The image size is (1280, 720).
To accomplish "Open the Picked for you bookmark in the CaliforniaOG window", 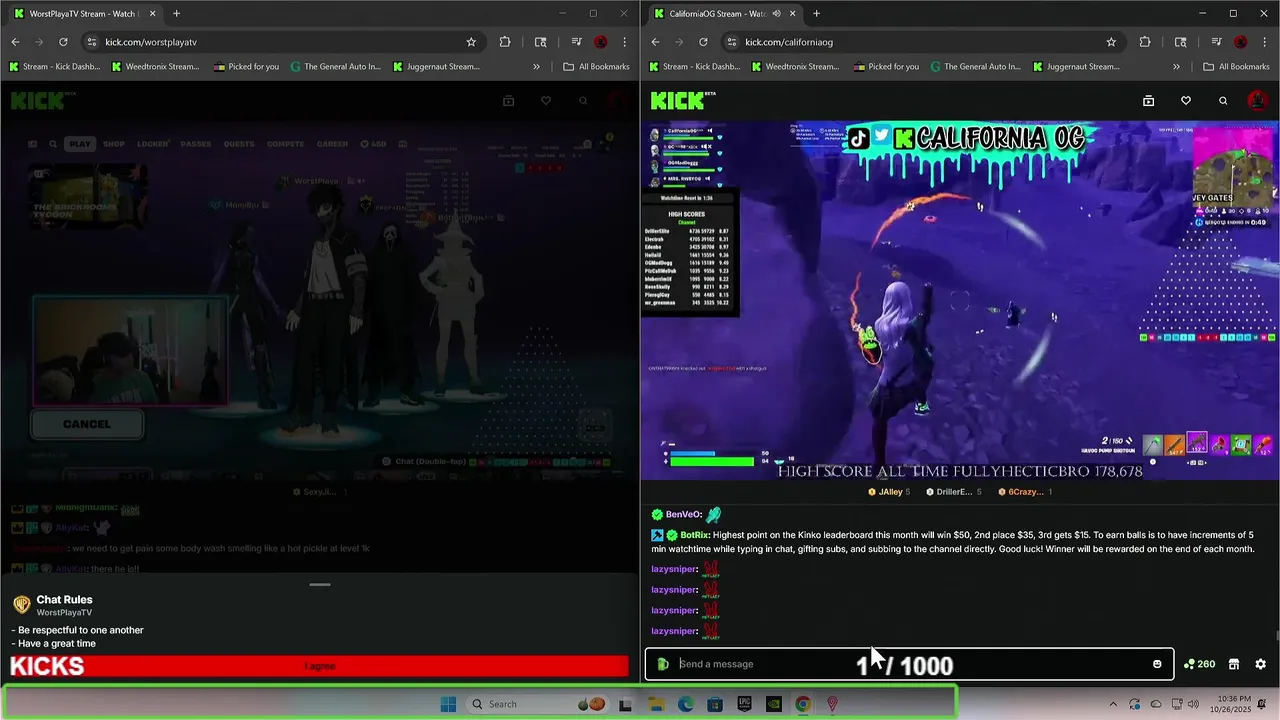I will 885,67.
